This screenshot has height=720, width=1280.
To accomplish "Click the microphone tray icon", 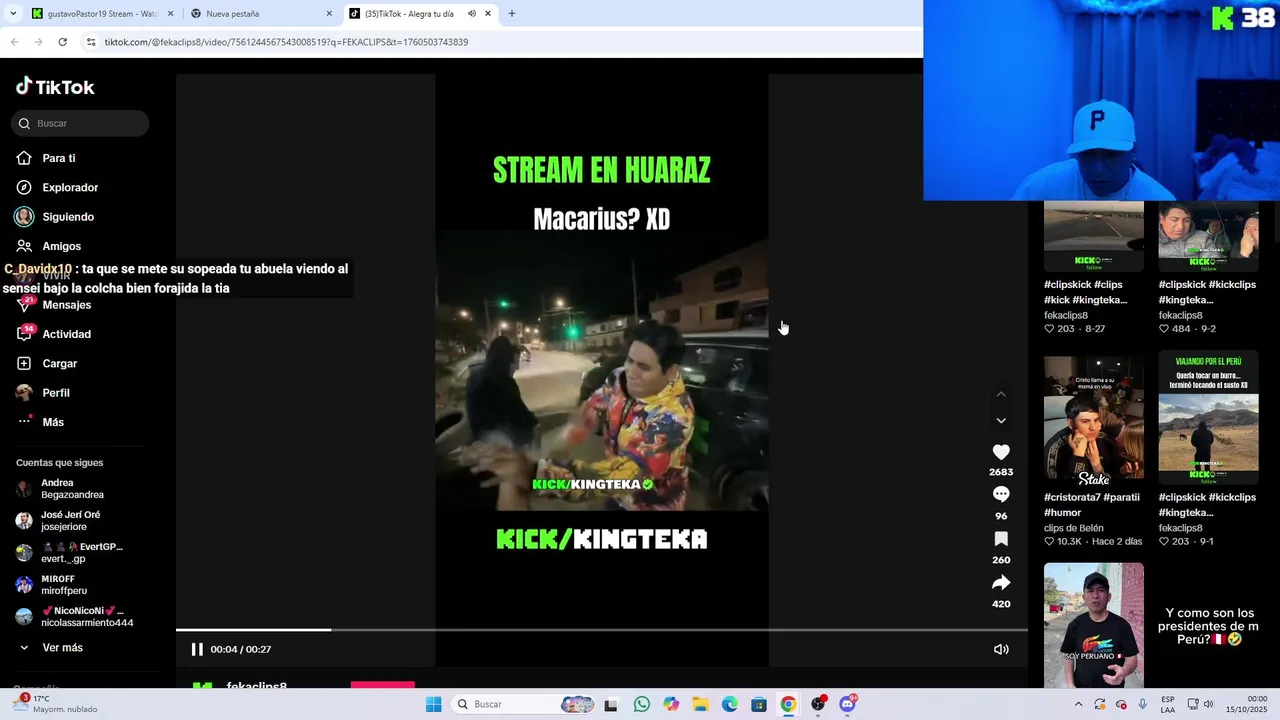I will [x=1143, y=704].
